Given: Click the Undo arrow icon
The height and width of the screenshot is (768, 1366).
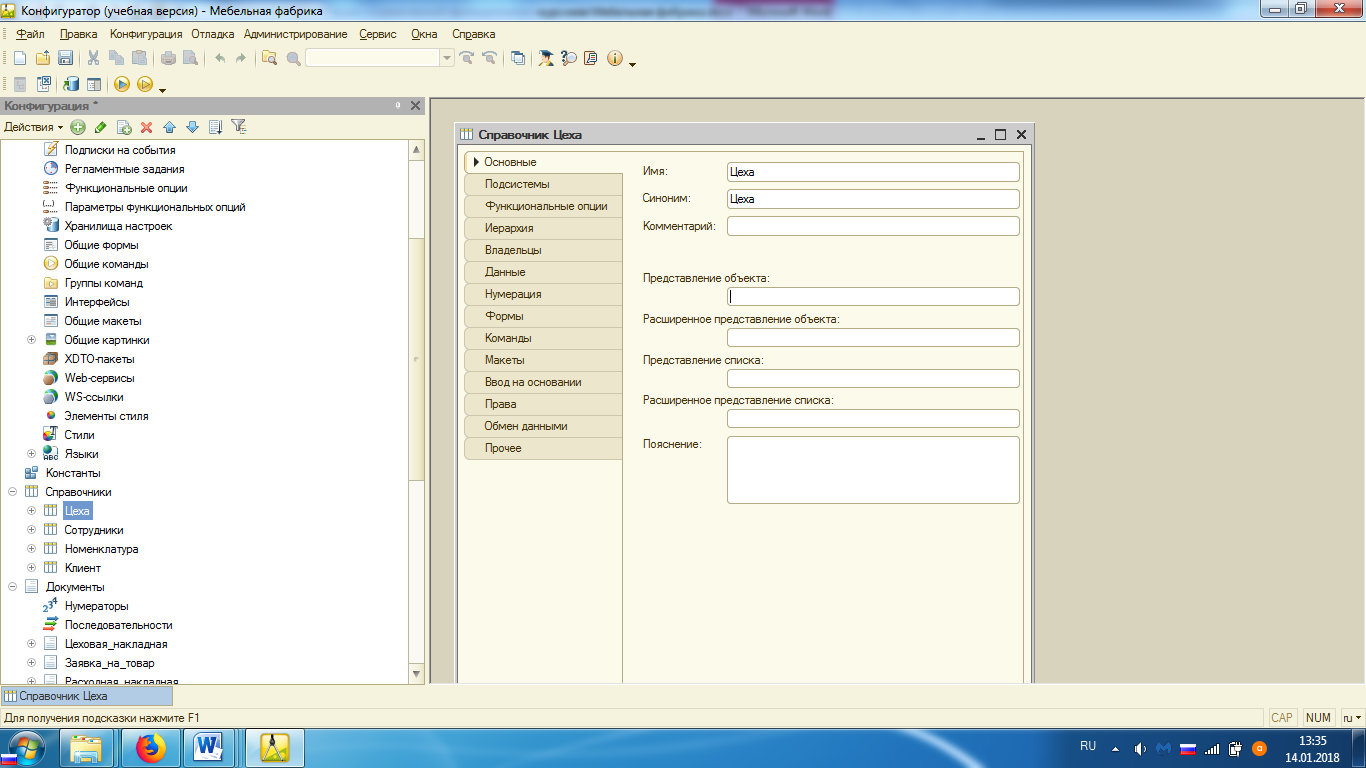Looking at the screenshot, I should click(219, 58).
